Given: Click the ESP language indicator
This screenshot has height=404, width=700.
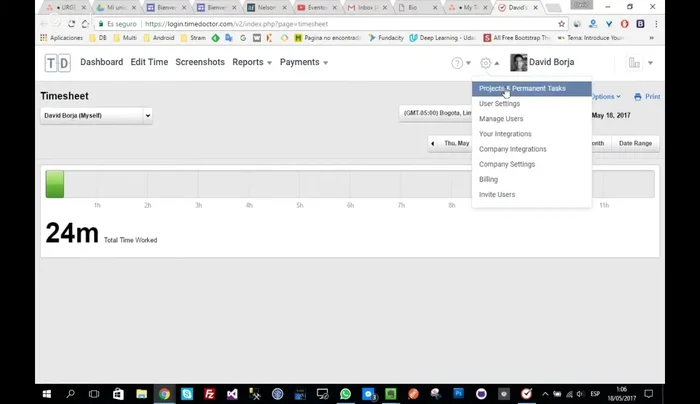Looking at the screenshot, I should point(595,394).
